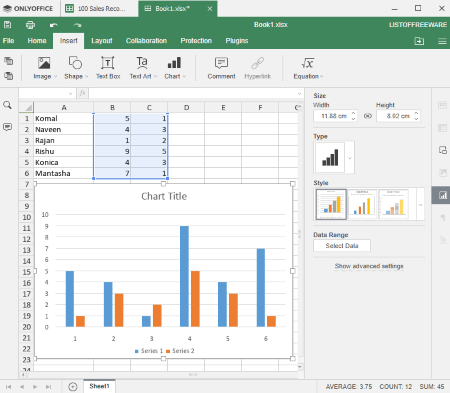Expand the chart Type dropdown

point(350,158)
